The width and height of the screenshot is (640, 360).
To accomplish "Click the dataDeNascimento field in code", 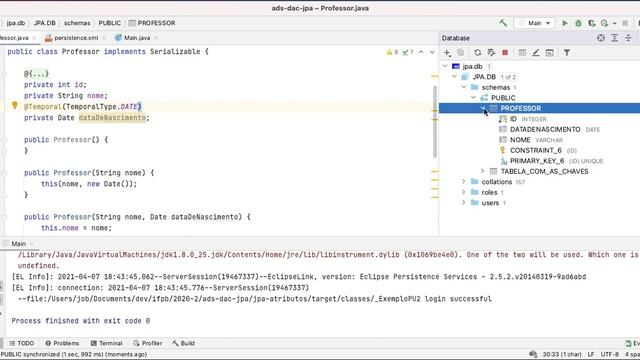I will point(112,118).
